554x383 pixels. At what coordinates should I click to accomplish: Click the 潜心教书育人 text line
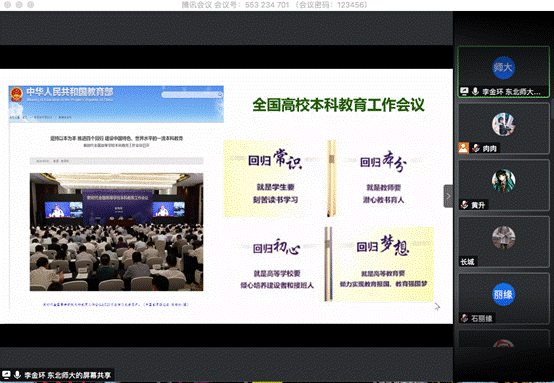383,200
